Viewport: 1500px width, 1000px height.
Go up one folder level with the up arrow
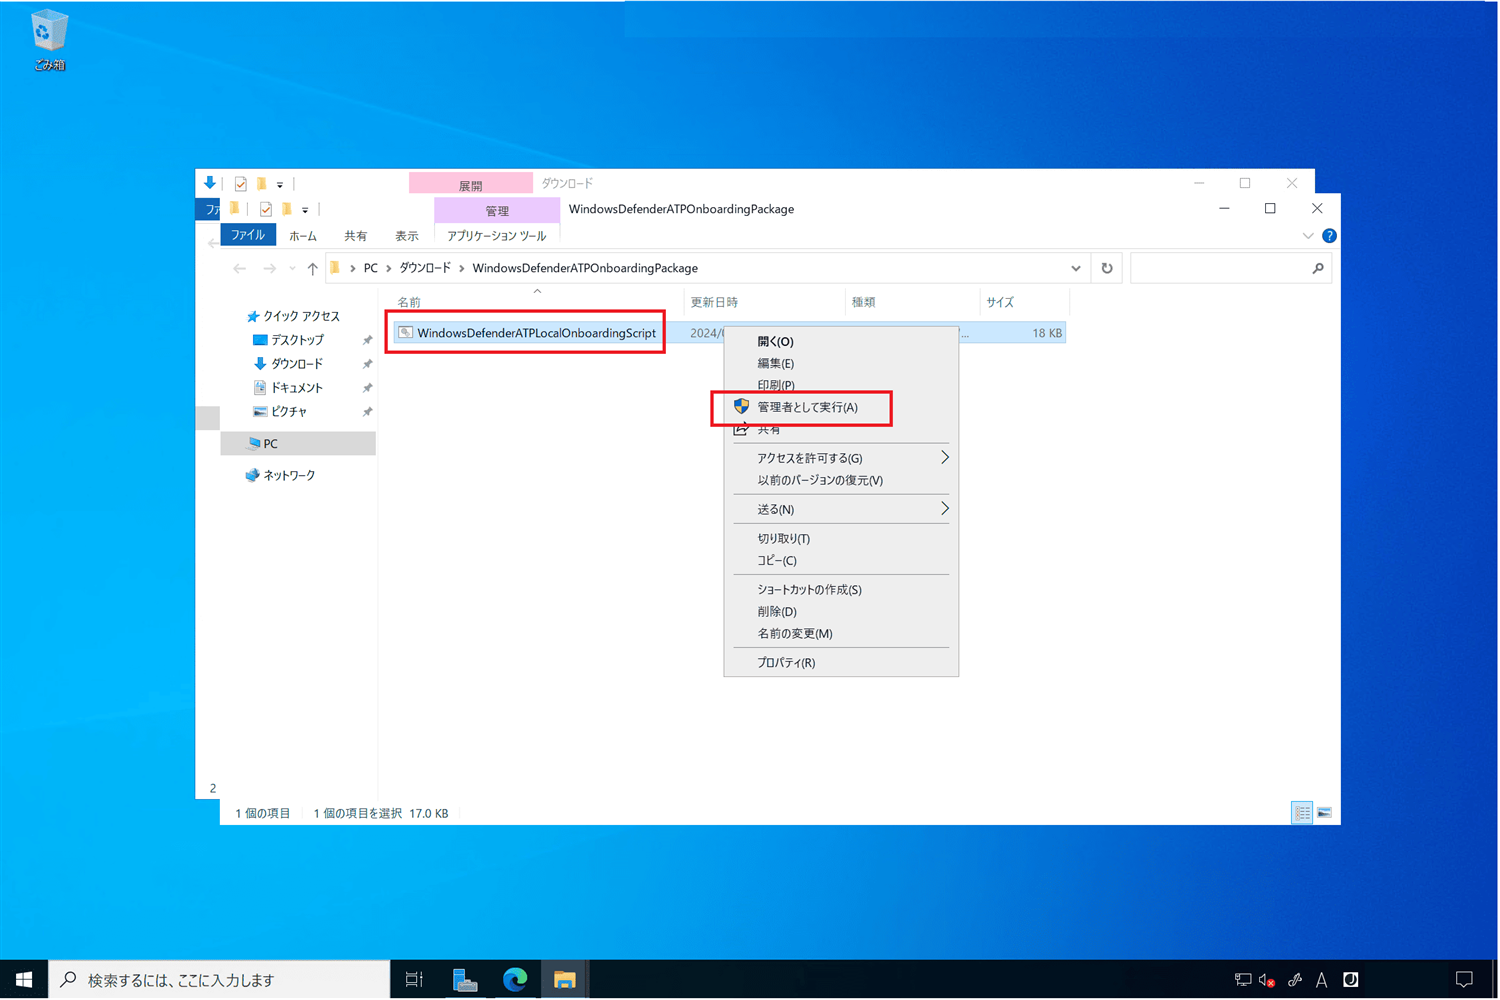pos(313,268)
